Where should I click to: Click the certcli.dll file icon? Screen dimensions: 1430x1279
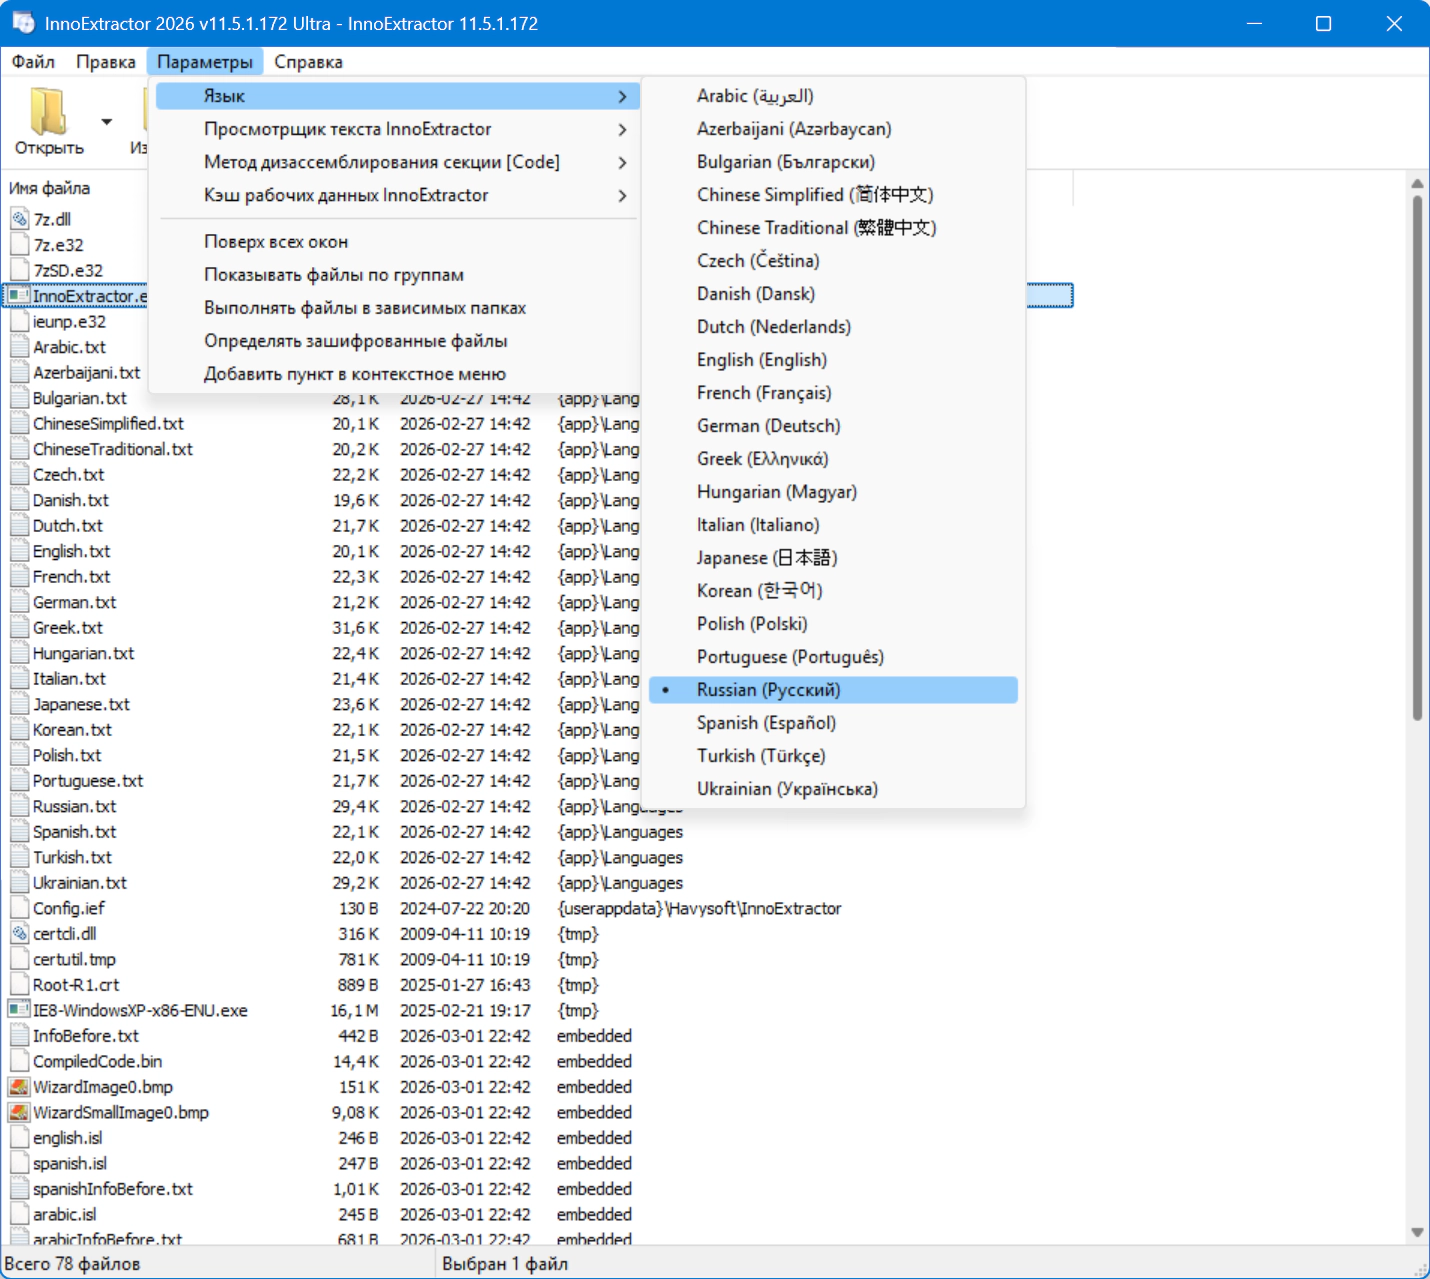tap(19, 934)
